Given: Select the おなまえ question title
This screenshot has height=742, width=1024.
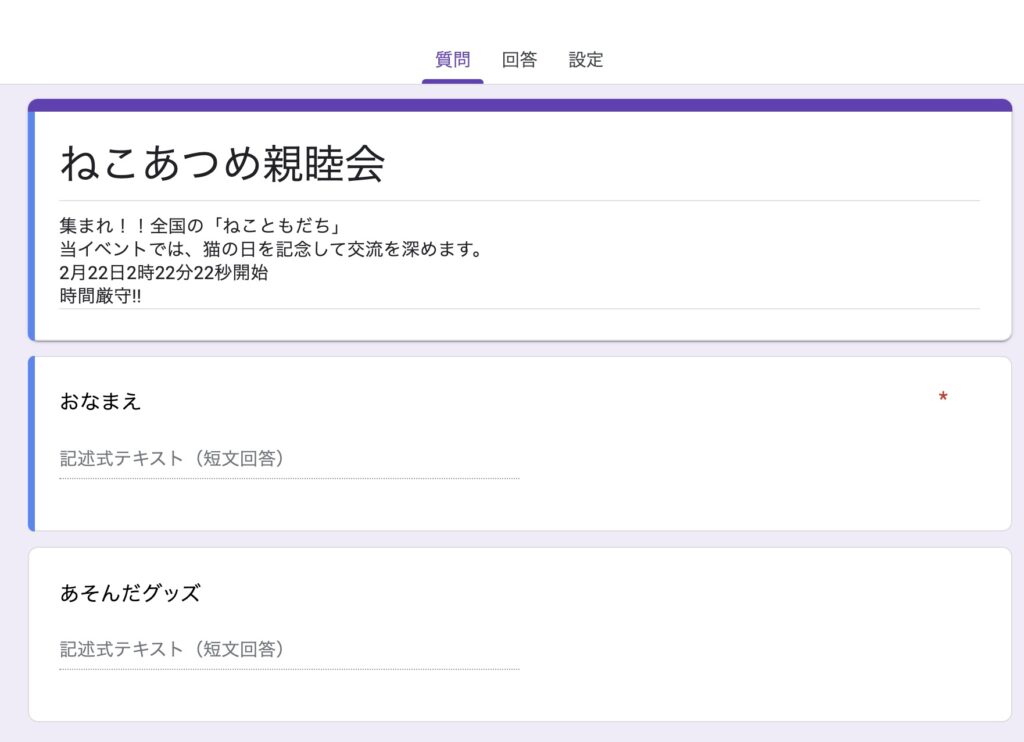Looking at the screenshot, I should click(101, 401).
